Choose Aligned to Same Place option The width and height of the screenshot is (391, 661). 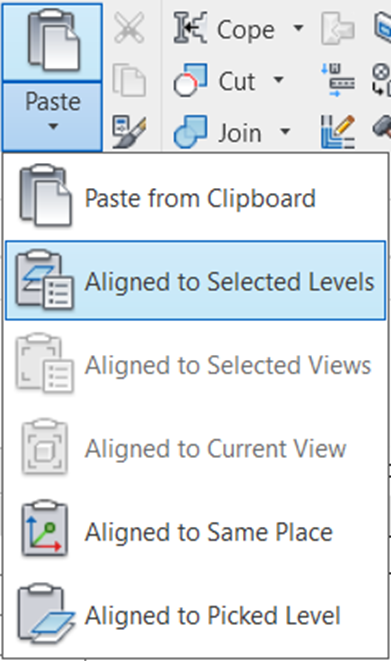click(196, 531)
